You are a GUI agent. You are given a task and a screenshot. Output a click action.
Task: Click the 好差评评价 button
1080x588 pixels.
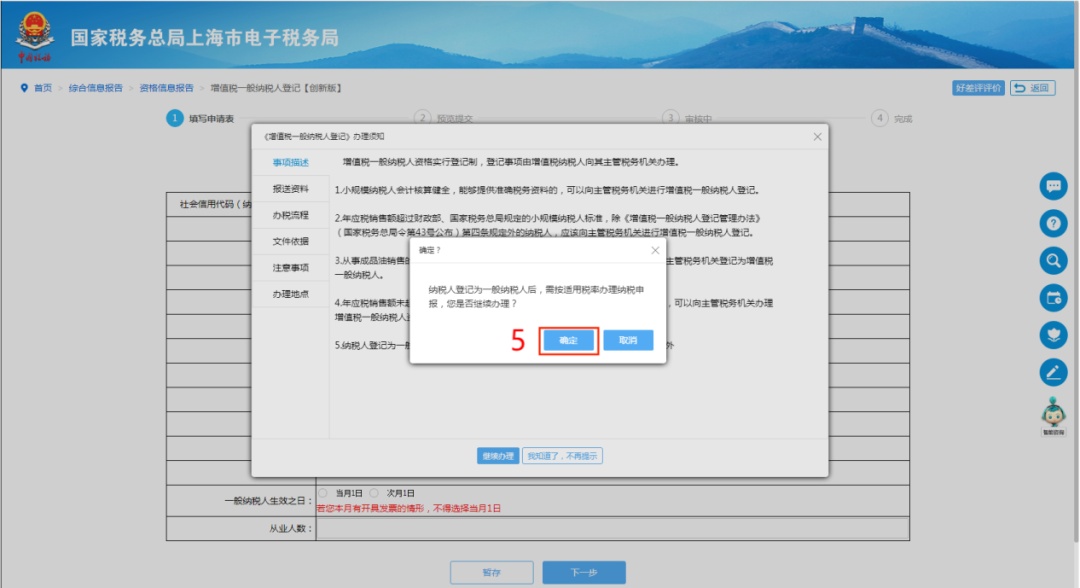coord(978,88)
